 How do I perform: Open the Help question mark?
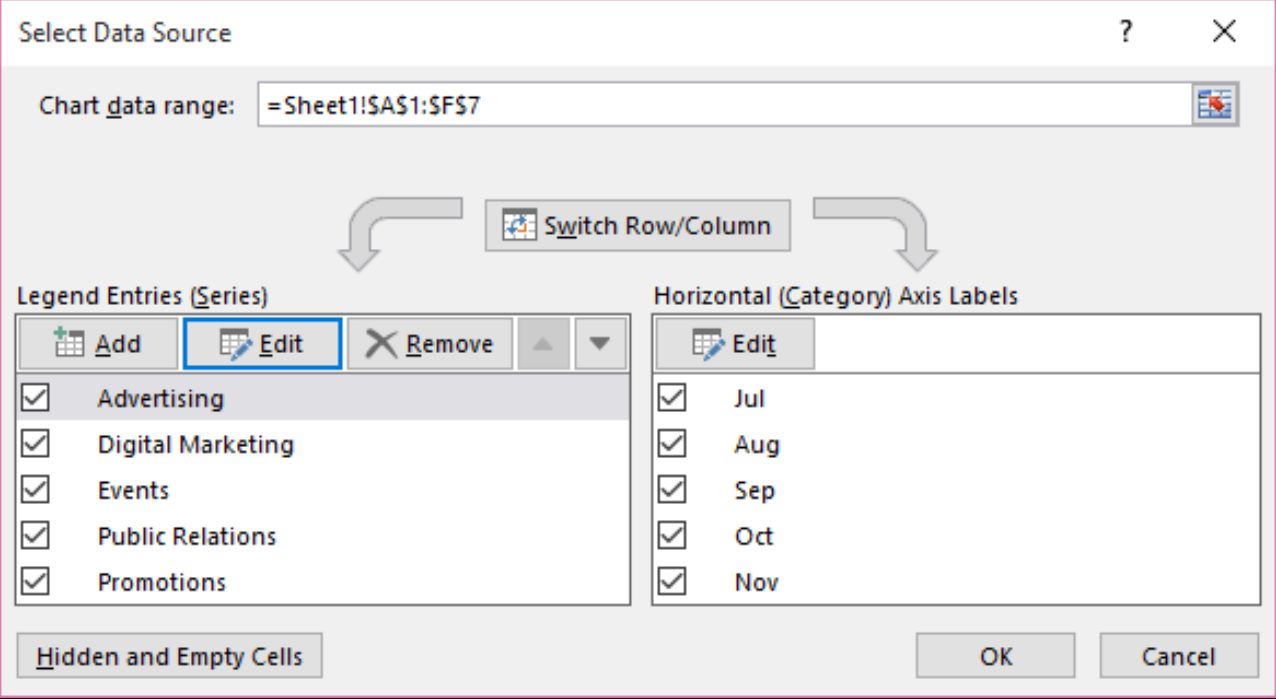coord(1125,32)
